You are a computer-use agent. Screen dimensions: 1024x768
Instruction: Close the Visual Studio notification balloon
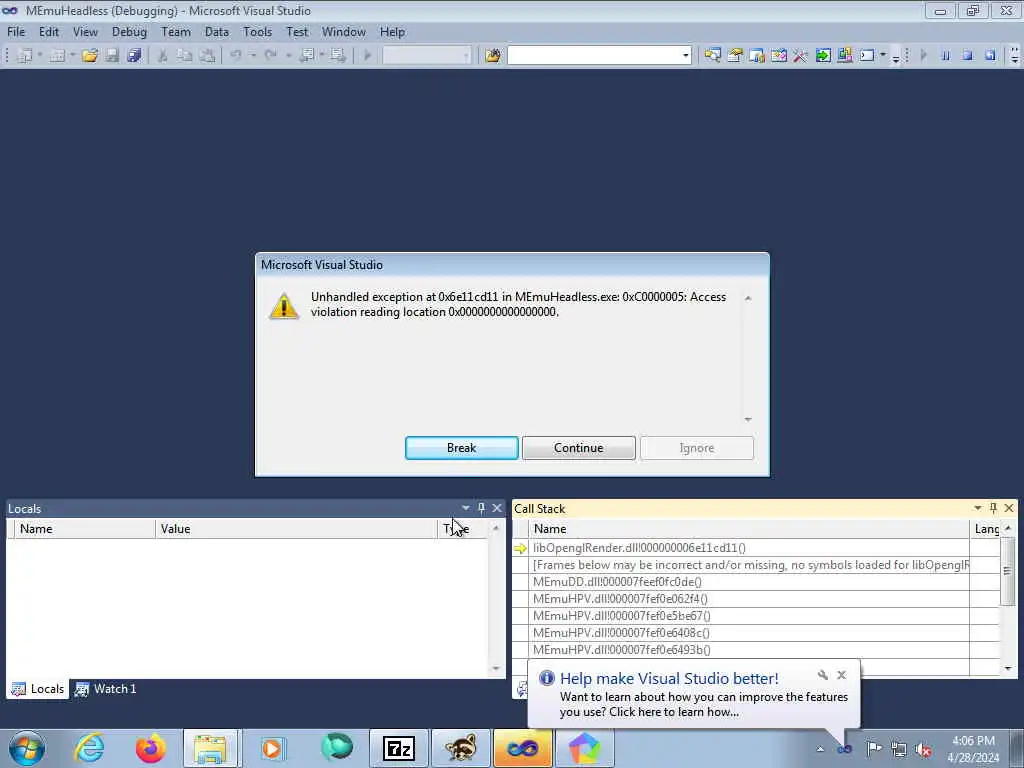point(842,675)
